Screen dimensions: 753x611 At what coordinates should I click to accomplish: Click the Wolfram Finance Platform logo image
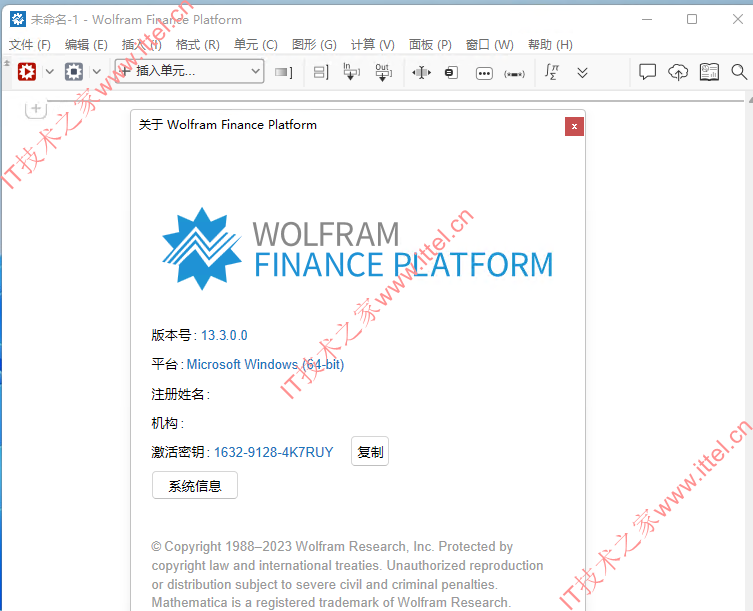[357, 249]
